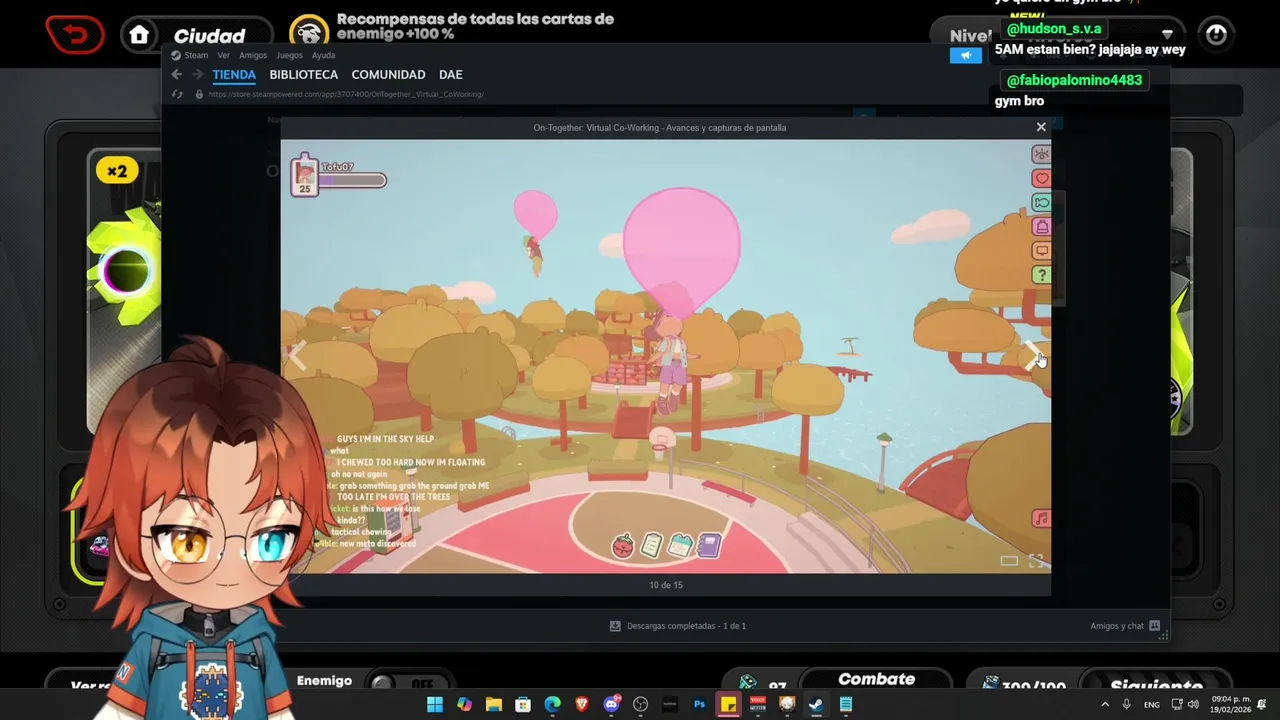1280x720 pixels.
Task: Open the Juegos menu
Action: click(x=289, y=55)
